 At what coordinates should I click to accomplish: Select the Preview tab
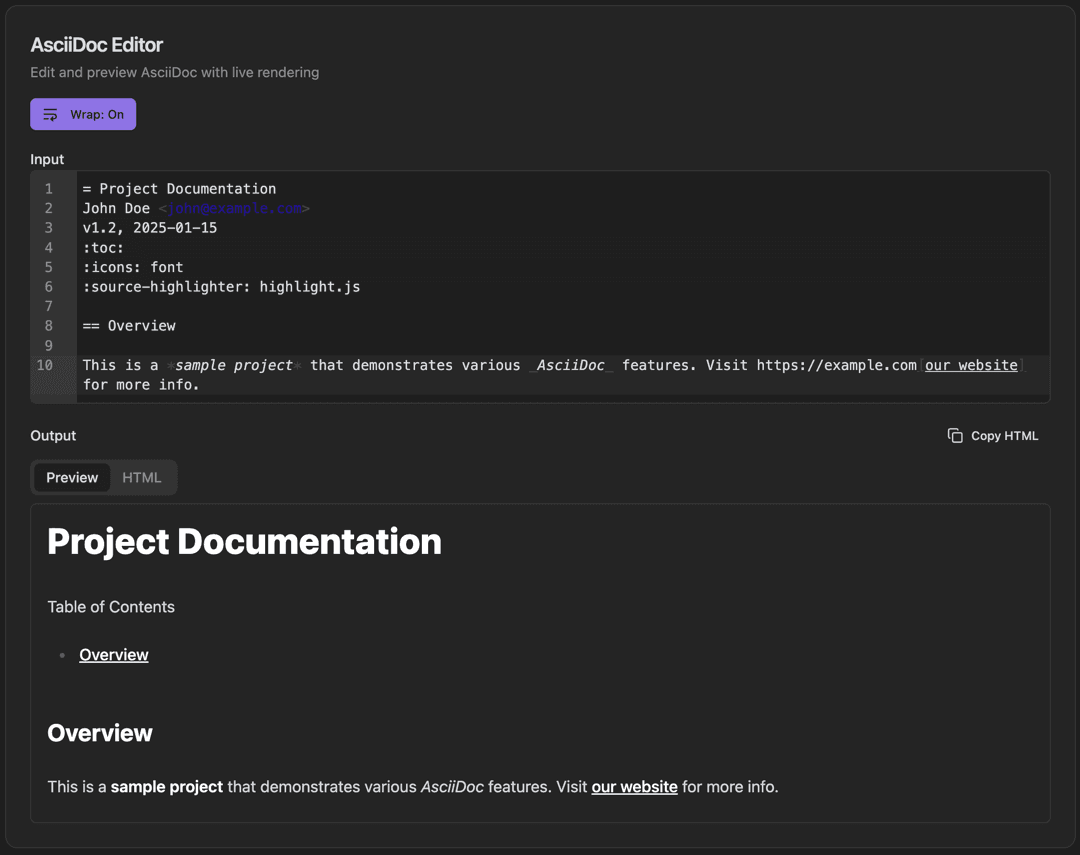(71, 477)
